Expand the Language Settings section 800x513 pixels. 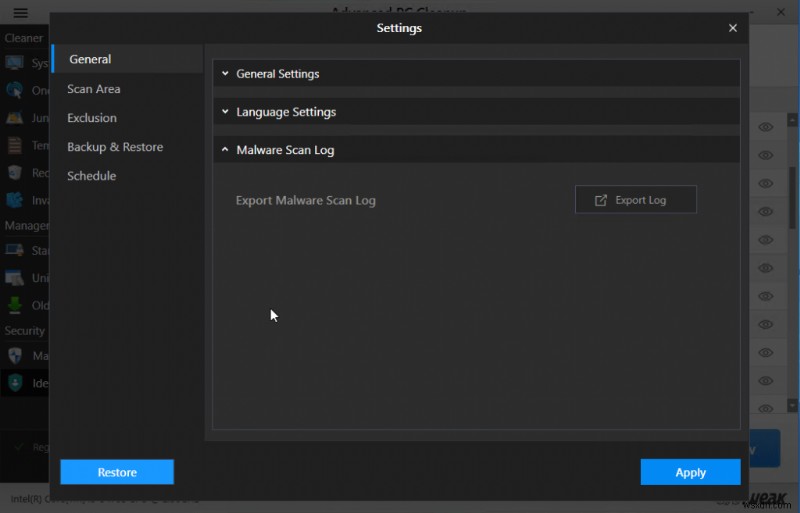click(x=476, y=112)
